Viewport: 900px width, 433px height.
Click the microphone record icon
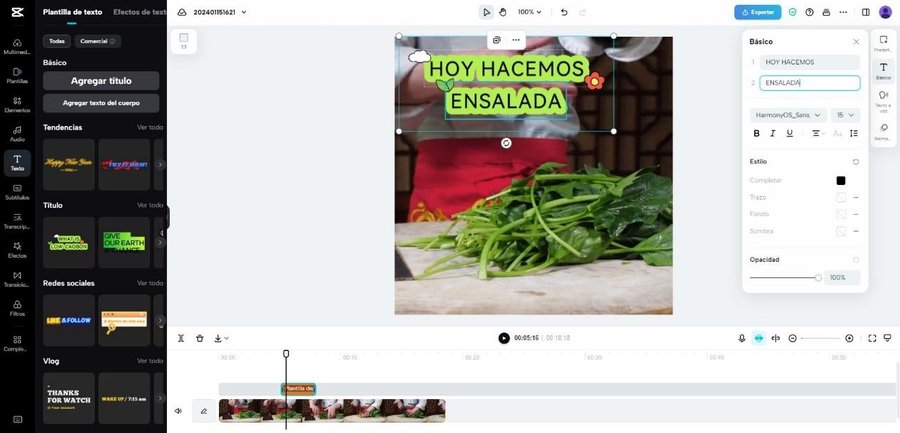click(742, 338)
